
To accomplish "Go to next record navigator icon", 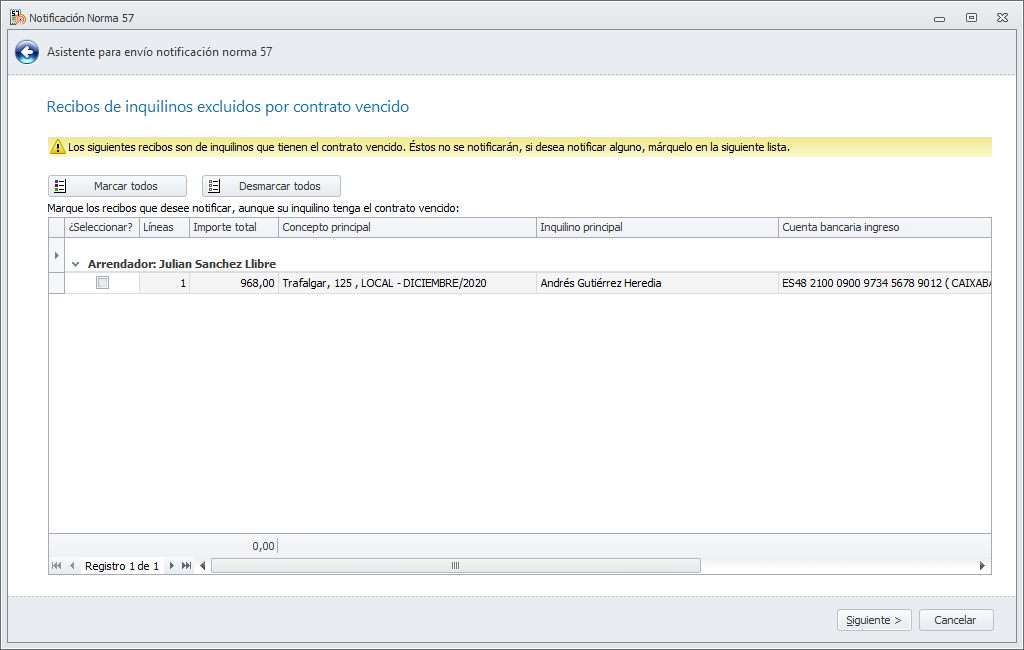I will click(x=172, y=566).
